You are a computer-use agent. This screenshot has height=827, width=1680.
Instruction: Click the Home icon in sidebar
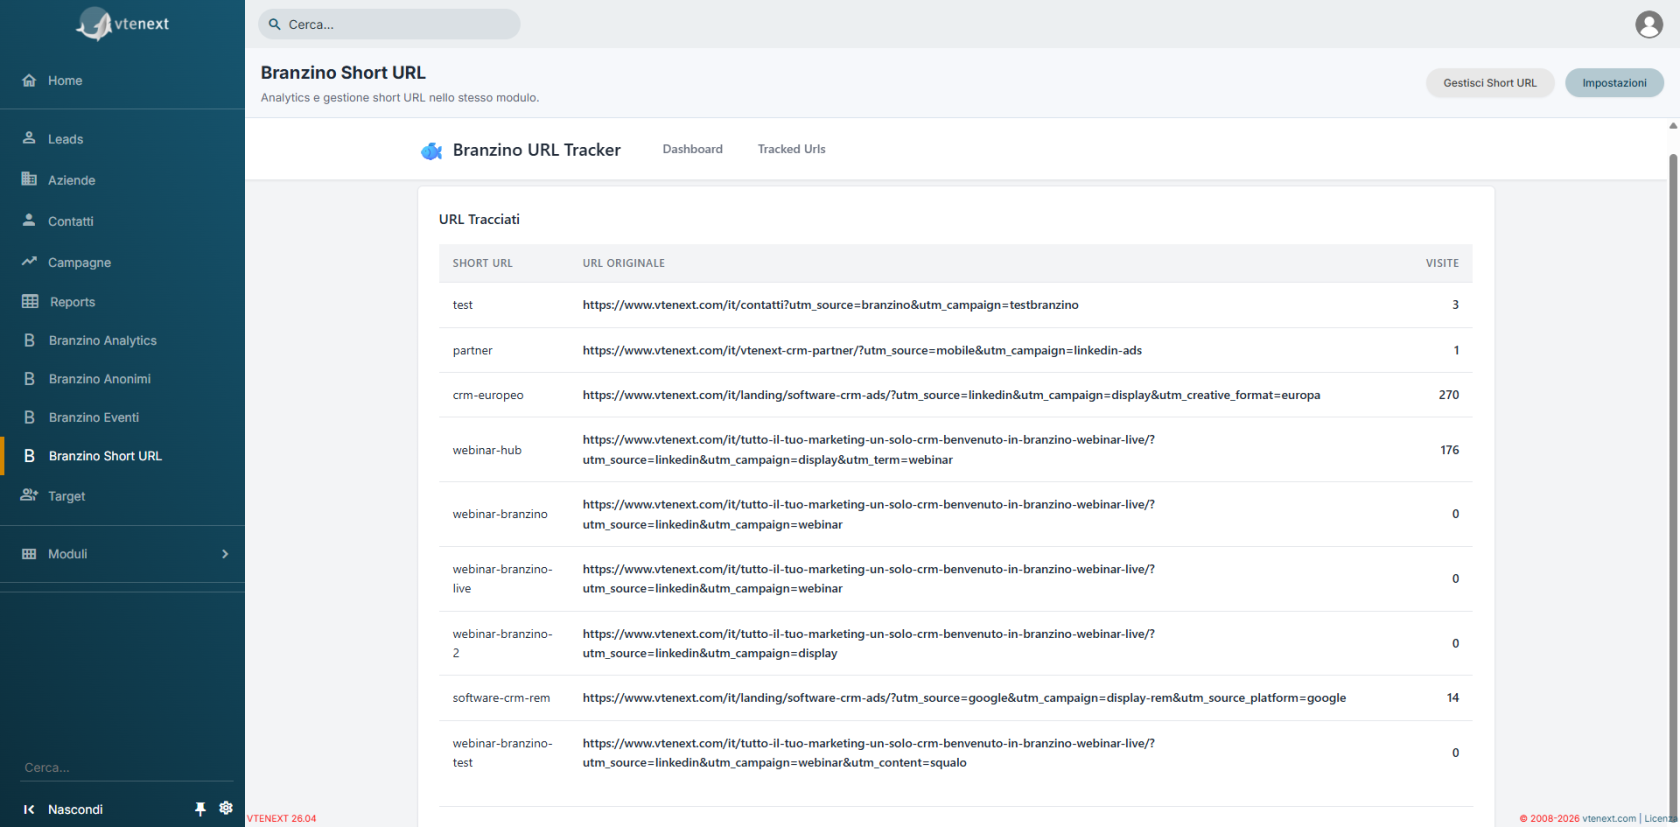pos(29,80)
